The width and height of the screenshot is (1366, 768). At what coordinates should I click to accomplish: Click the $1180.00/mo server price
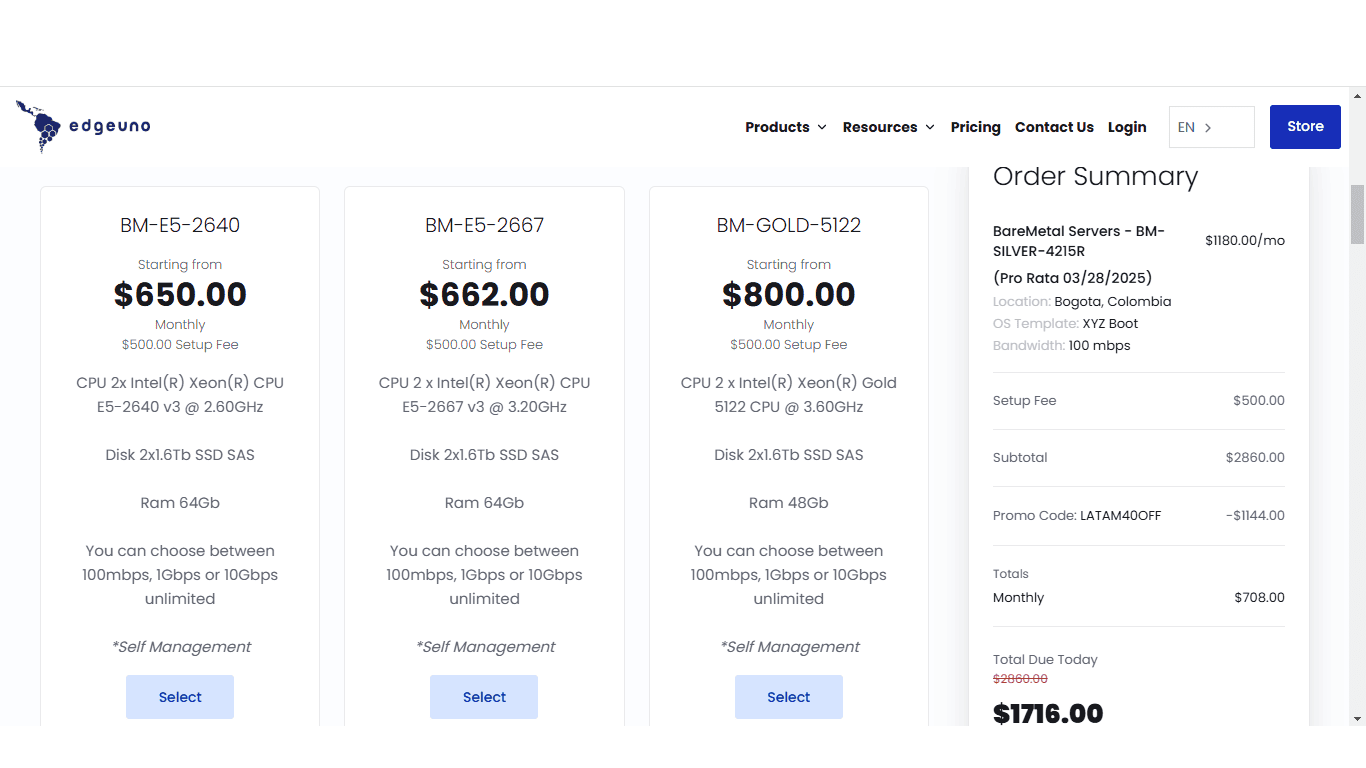1245,240
